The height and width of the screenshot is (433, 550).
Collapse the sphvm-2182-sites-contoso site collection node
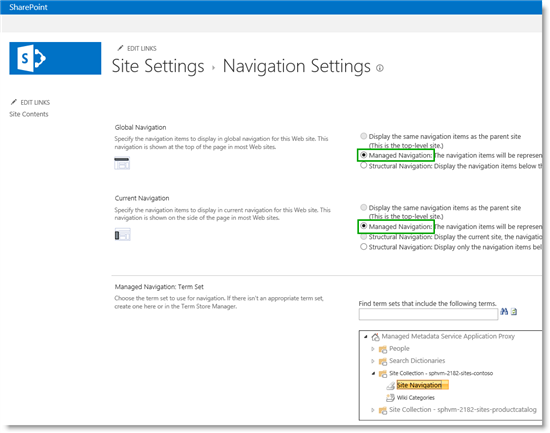[373, 373]
